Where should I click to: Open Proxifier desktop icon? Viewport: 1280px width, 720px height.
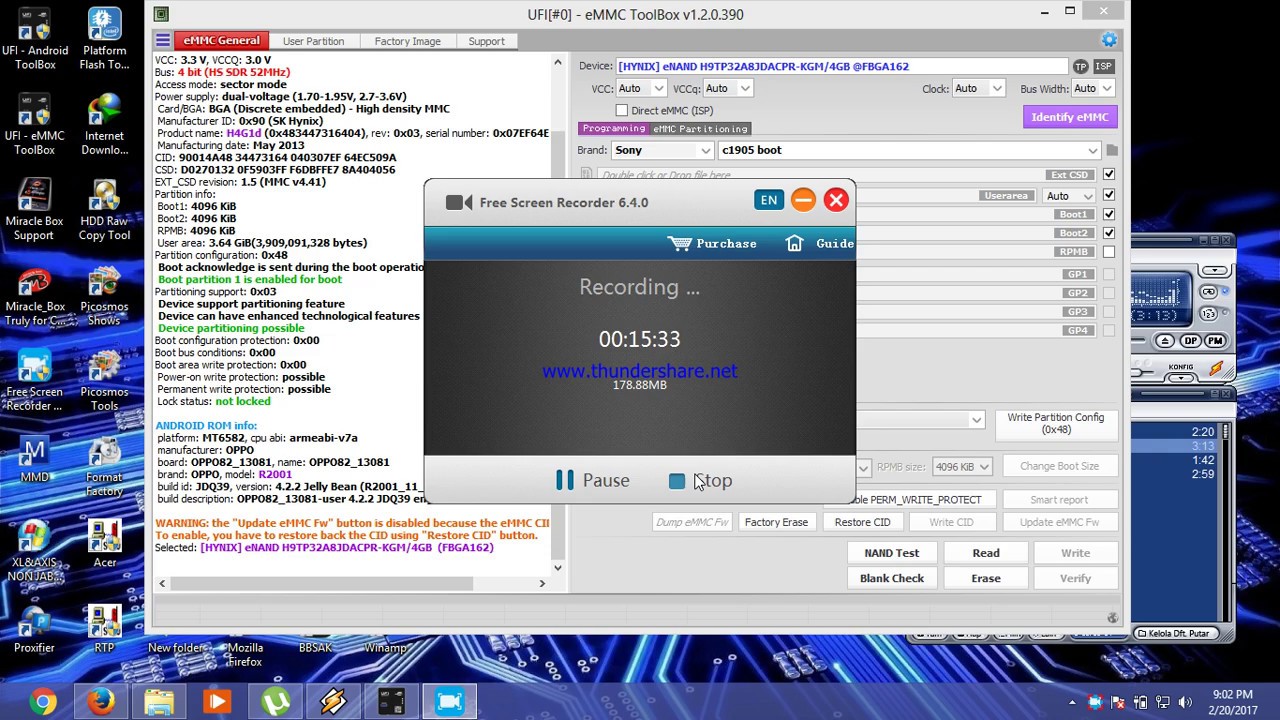click(35, 631)
